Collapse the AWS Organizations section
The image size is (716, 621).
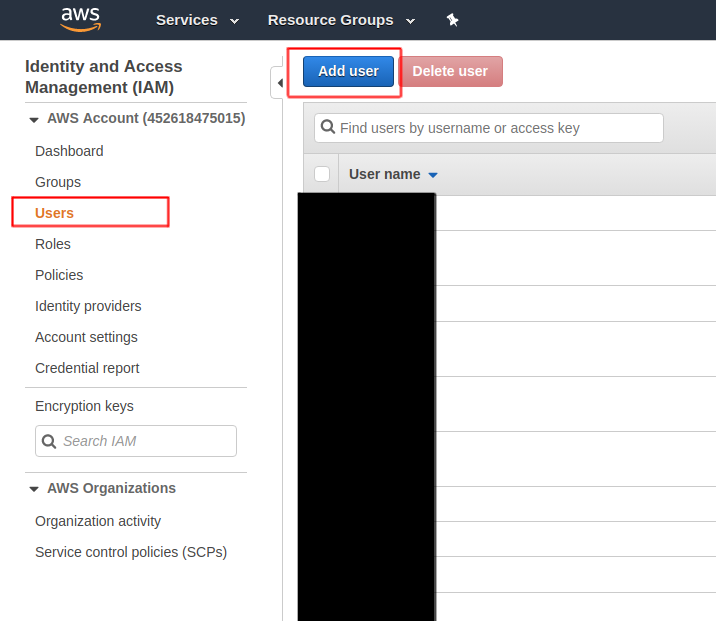34,489
